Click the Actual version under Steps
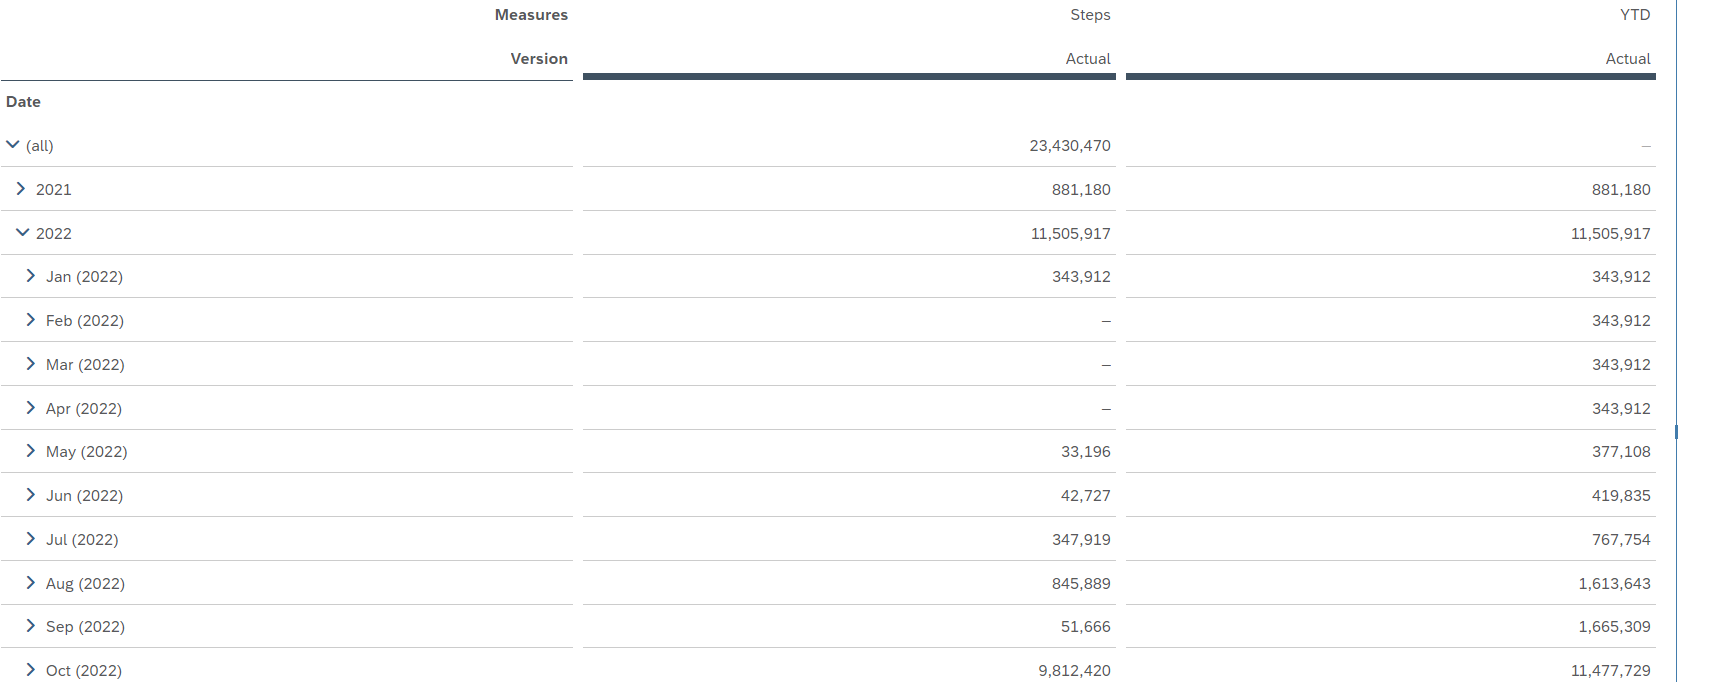Screen dimensions: 1724x682 pos(1088,59)
